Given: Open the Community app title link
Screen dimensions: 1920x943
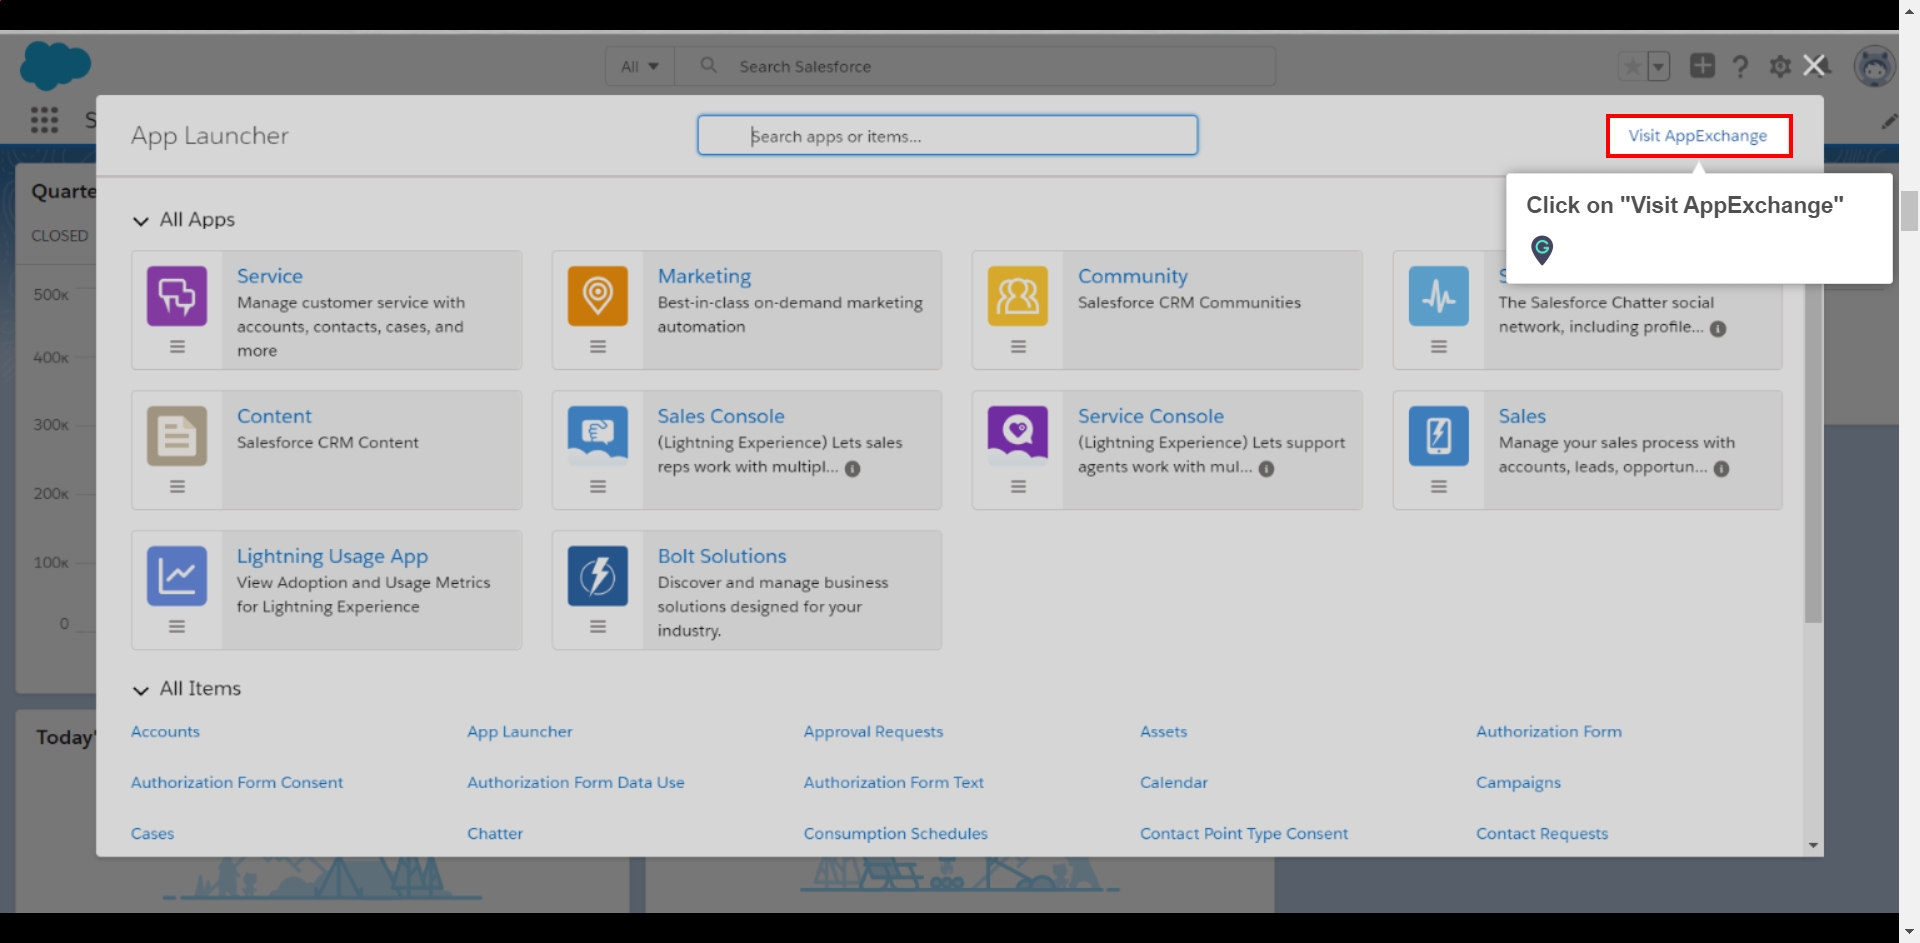Looking at the screenshot, I should pos(1133,276).
